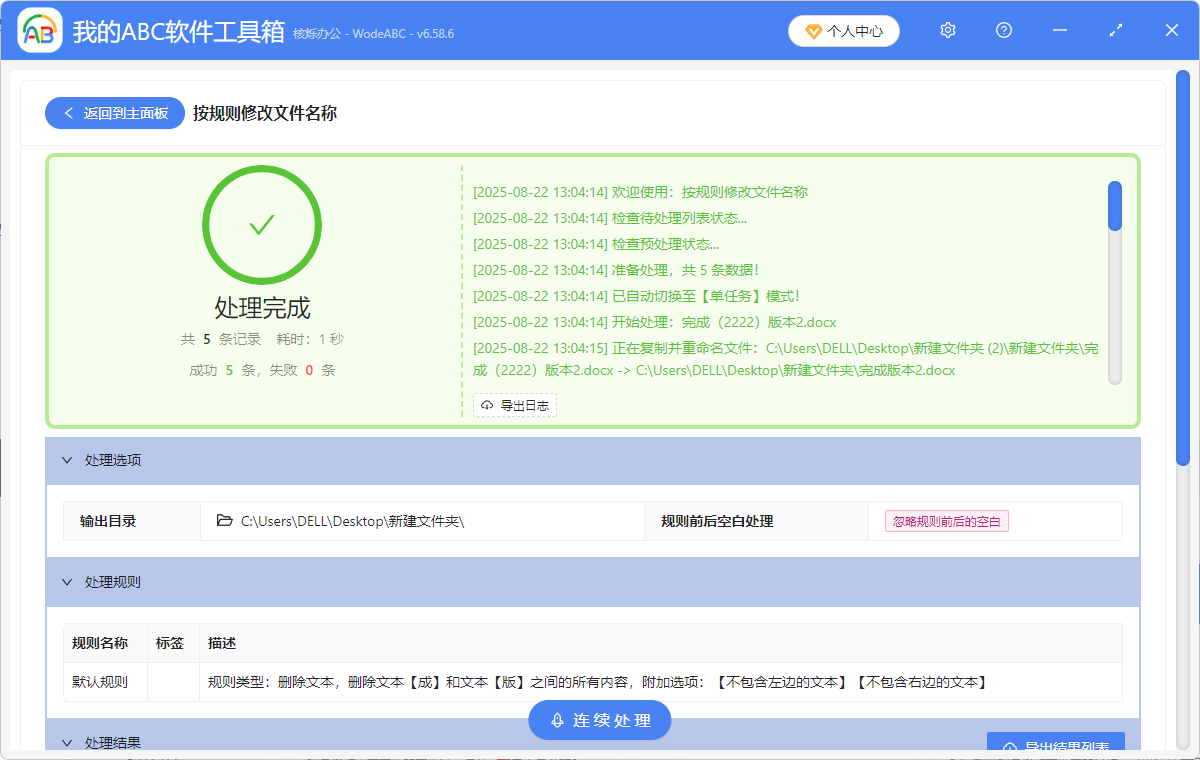Click the 返回到主面板 back button
Viewport: 1200px width, 760px height.
coord(114,112)
